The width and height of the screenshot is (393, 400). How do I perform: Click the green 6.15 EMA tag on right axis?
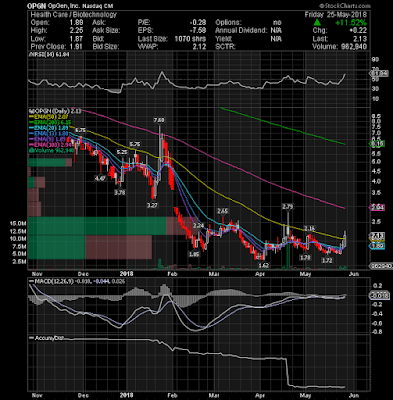(x=378, y=144)
